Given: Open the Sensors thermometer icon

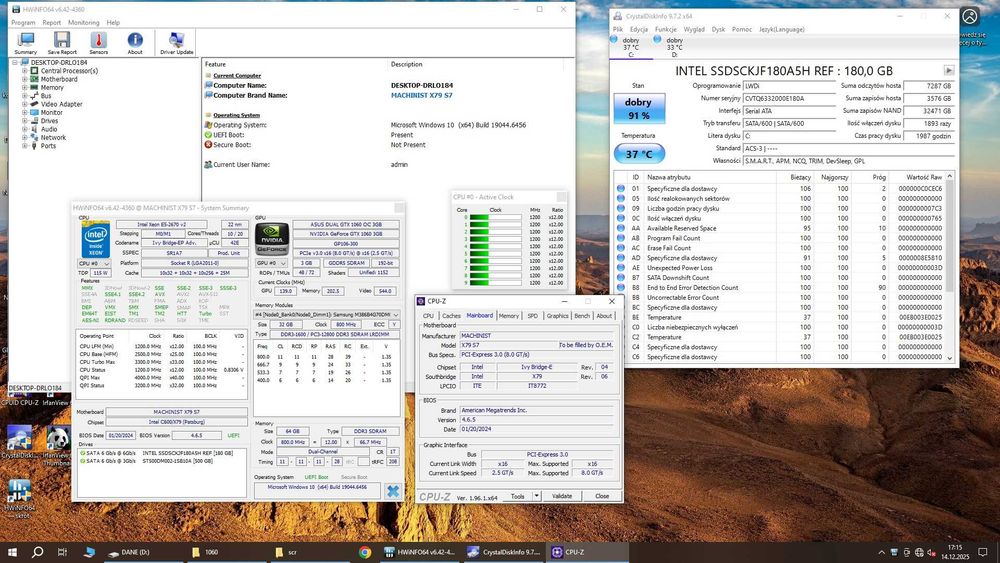Looking at the screenshot, I should 98,43.
